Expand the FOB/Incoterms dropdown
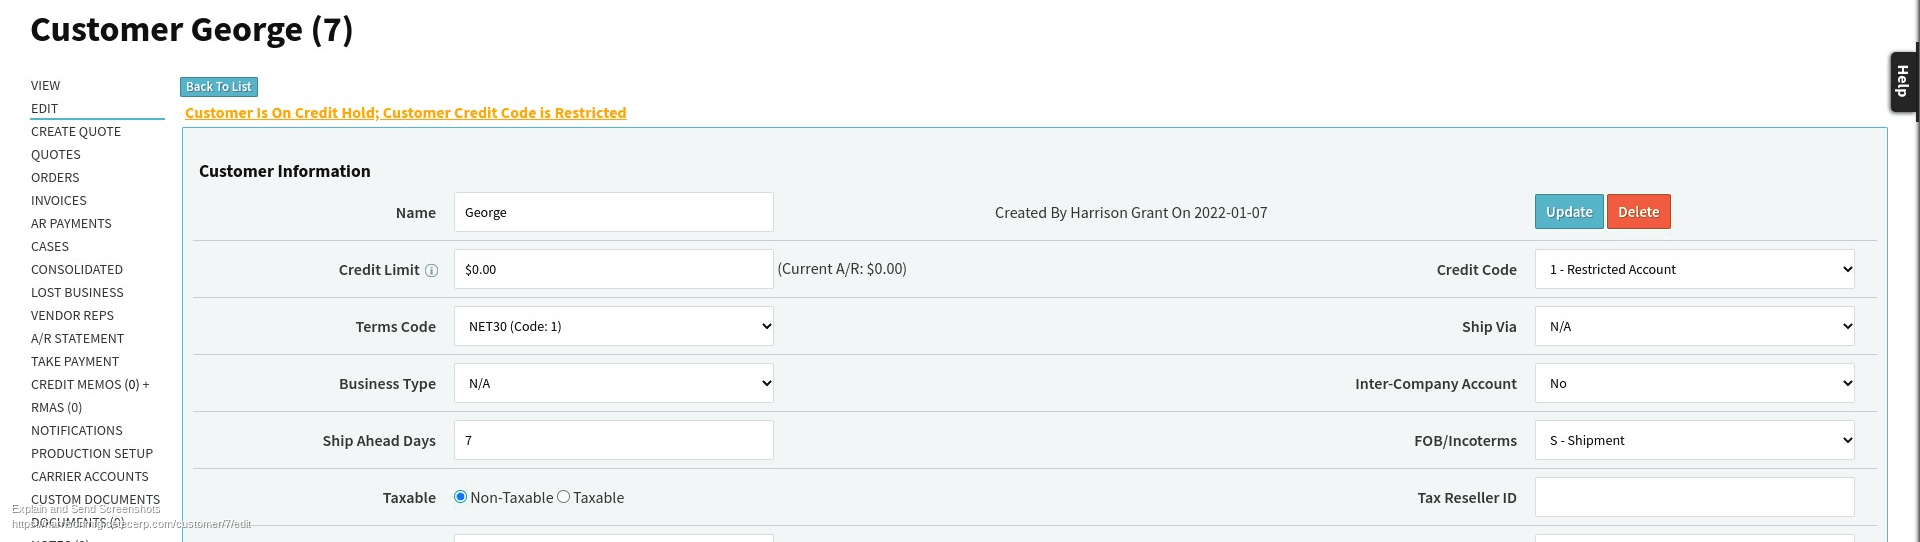This screenshot has height=542, width=1920. 1694,440
